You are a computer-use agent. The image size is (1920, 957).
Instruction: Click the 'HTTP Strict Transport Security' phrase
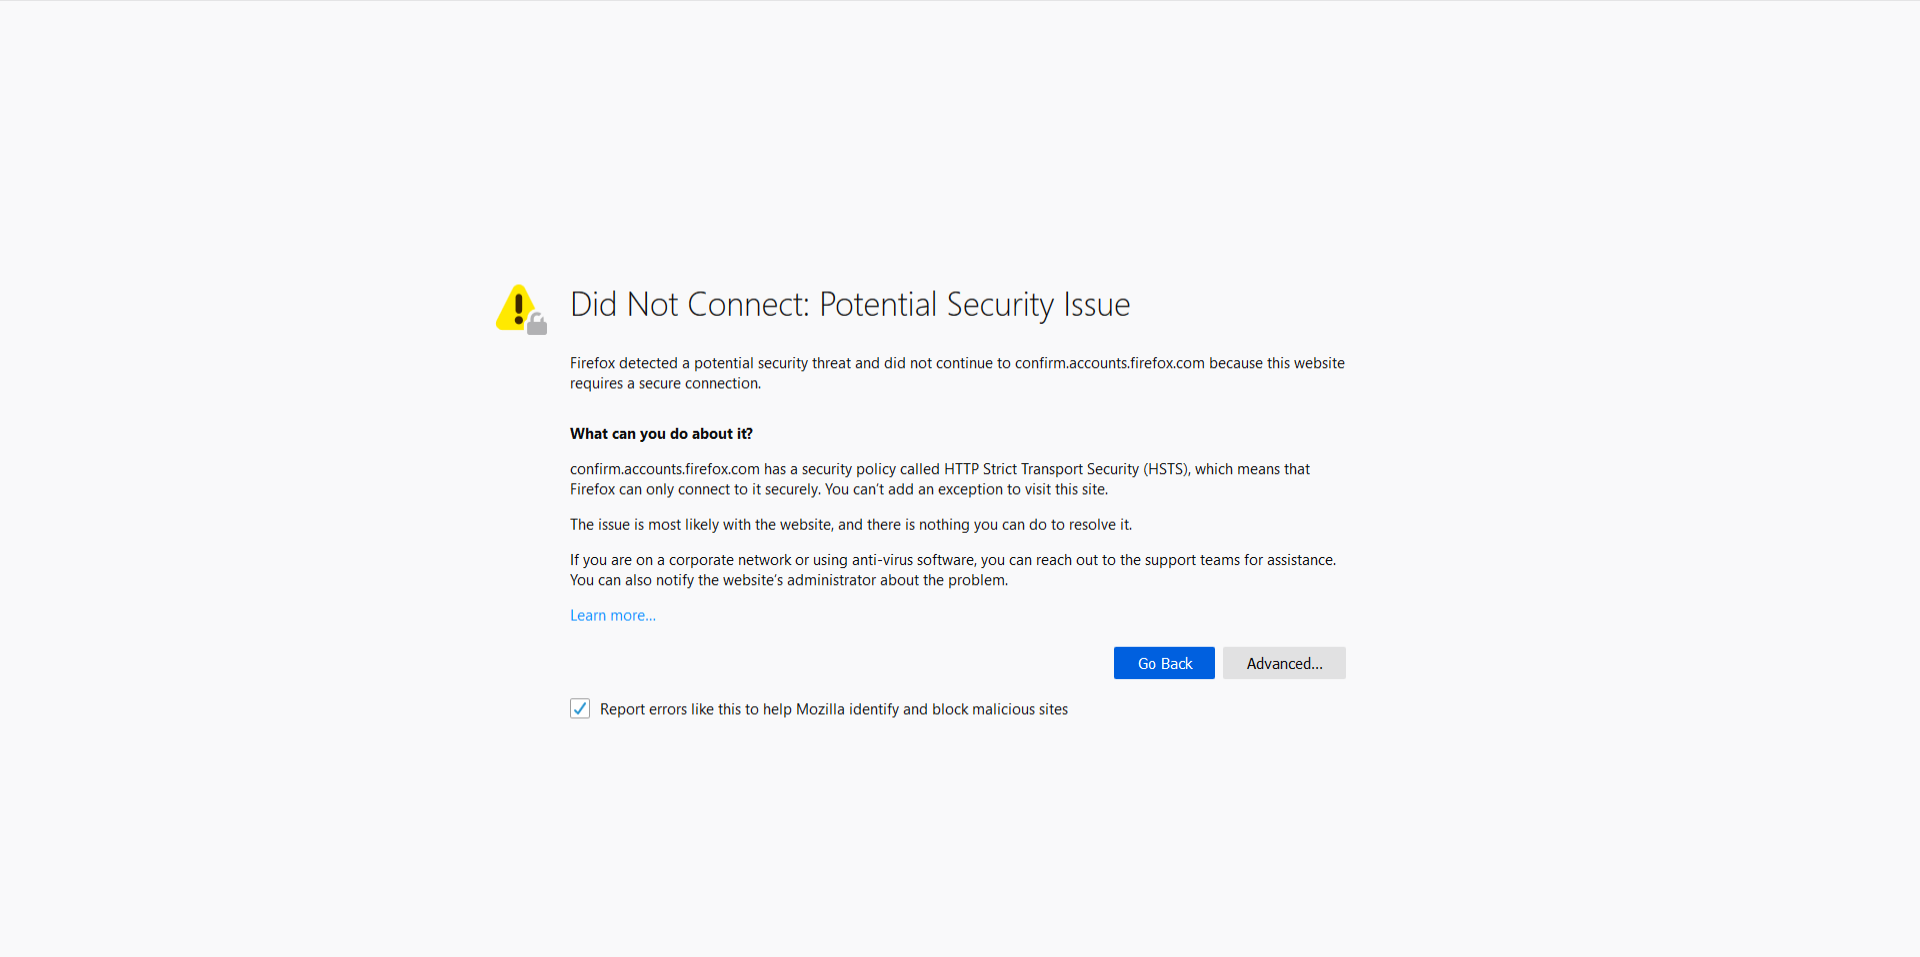(x=1041, y=469)
